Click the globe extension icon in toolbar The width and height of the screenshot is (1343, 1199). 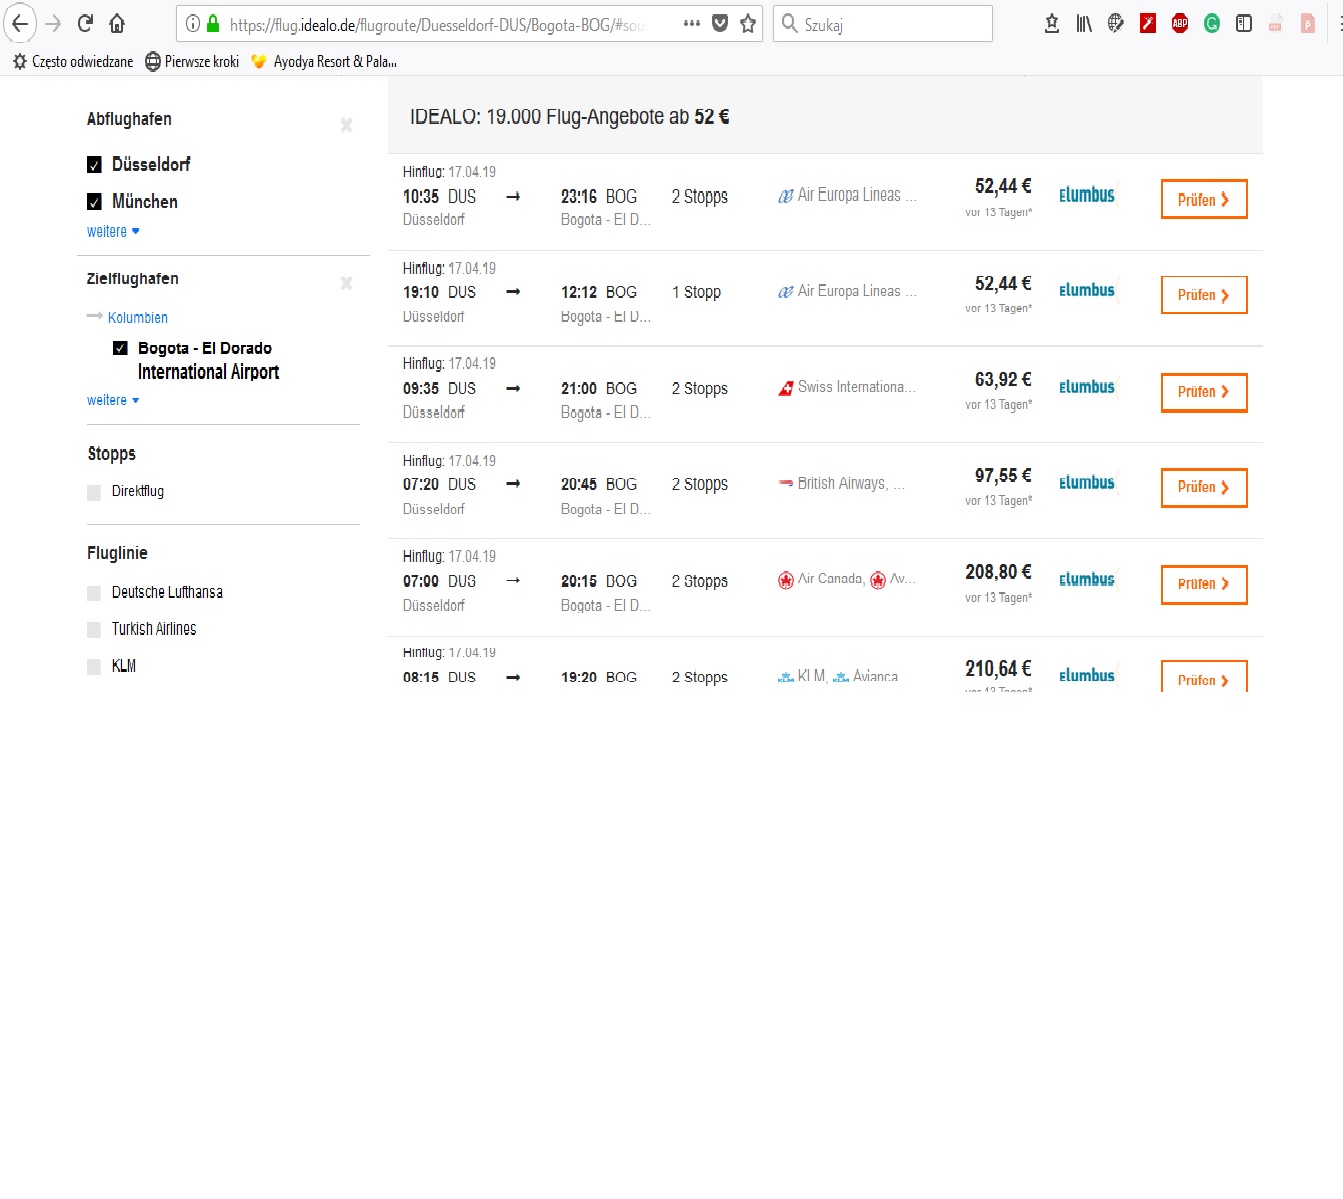[x=1116, y=24]
